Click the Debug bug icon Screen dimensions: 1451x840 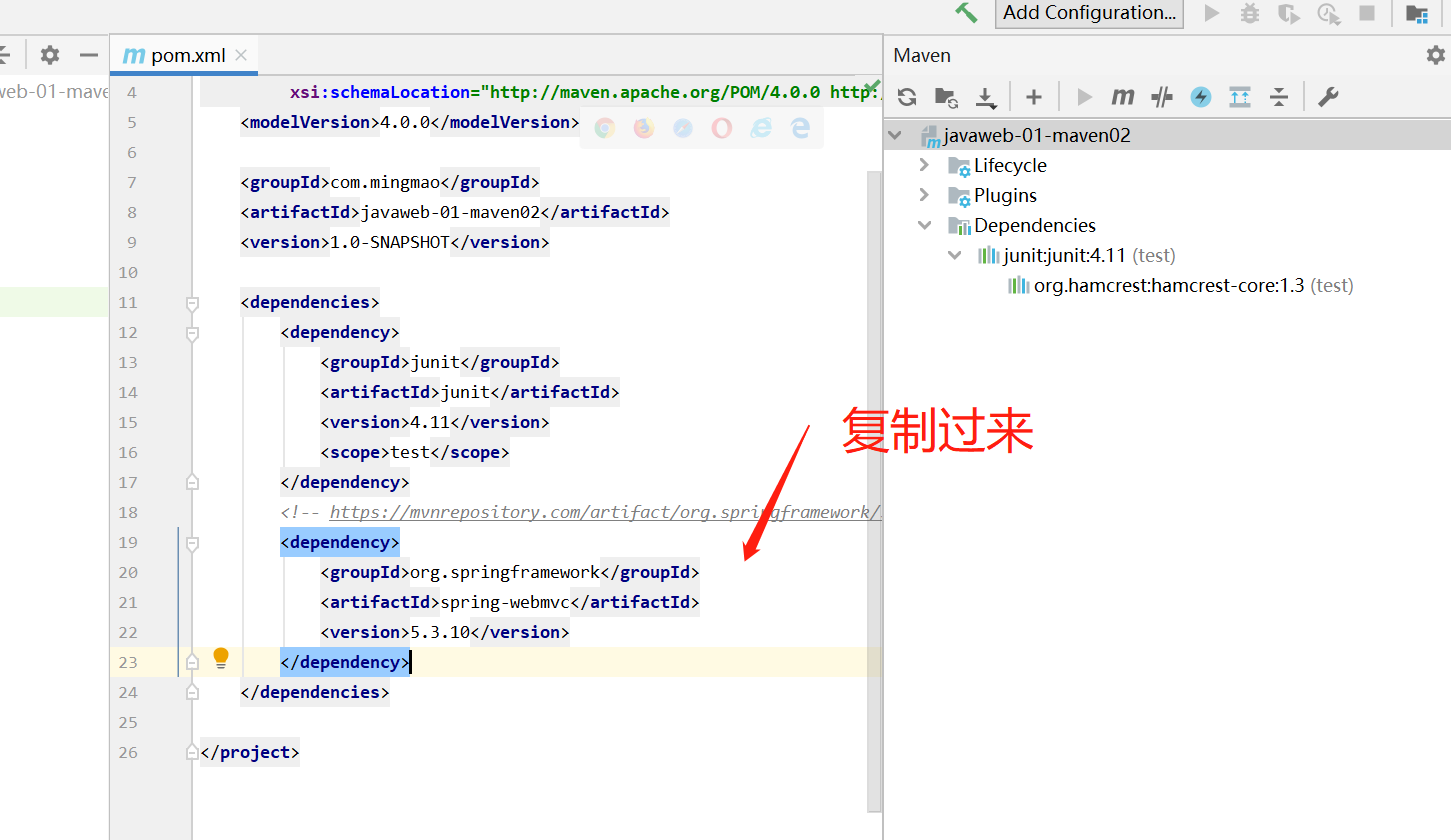point(1250,13)
